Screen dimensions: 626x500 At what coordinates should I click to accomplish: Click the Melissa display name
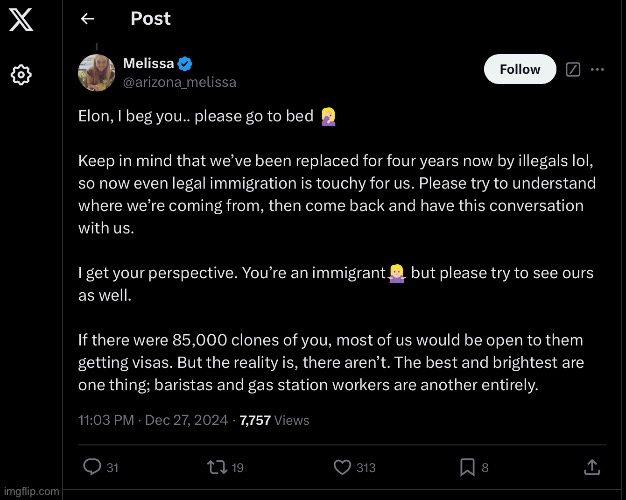(147, 64)
